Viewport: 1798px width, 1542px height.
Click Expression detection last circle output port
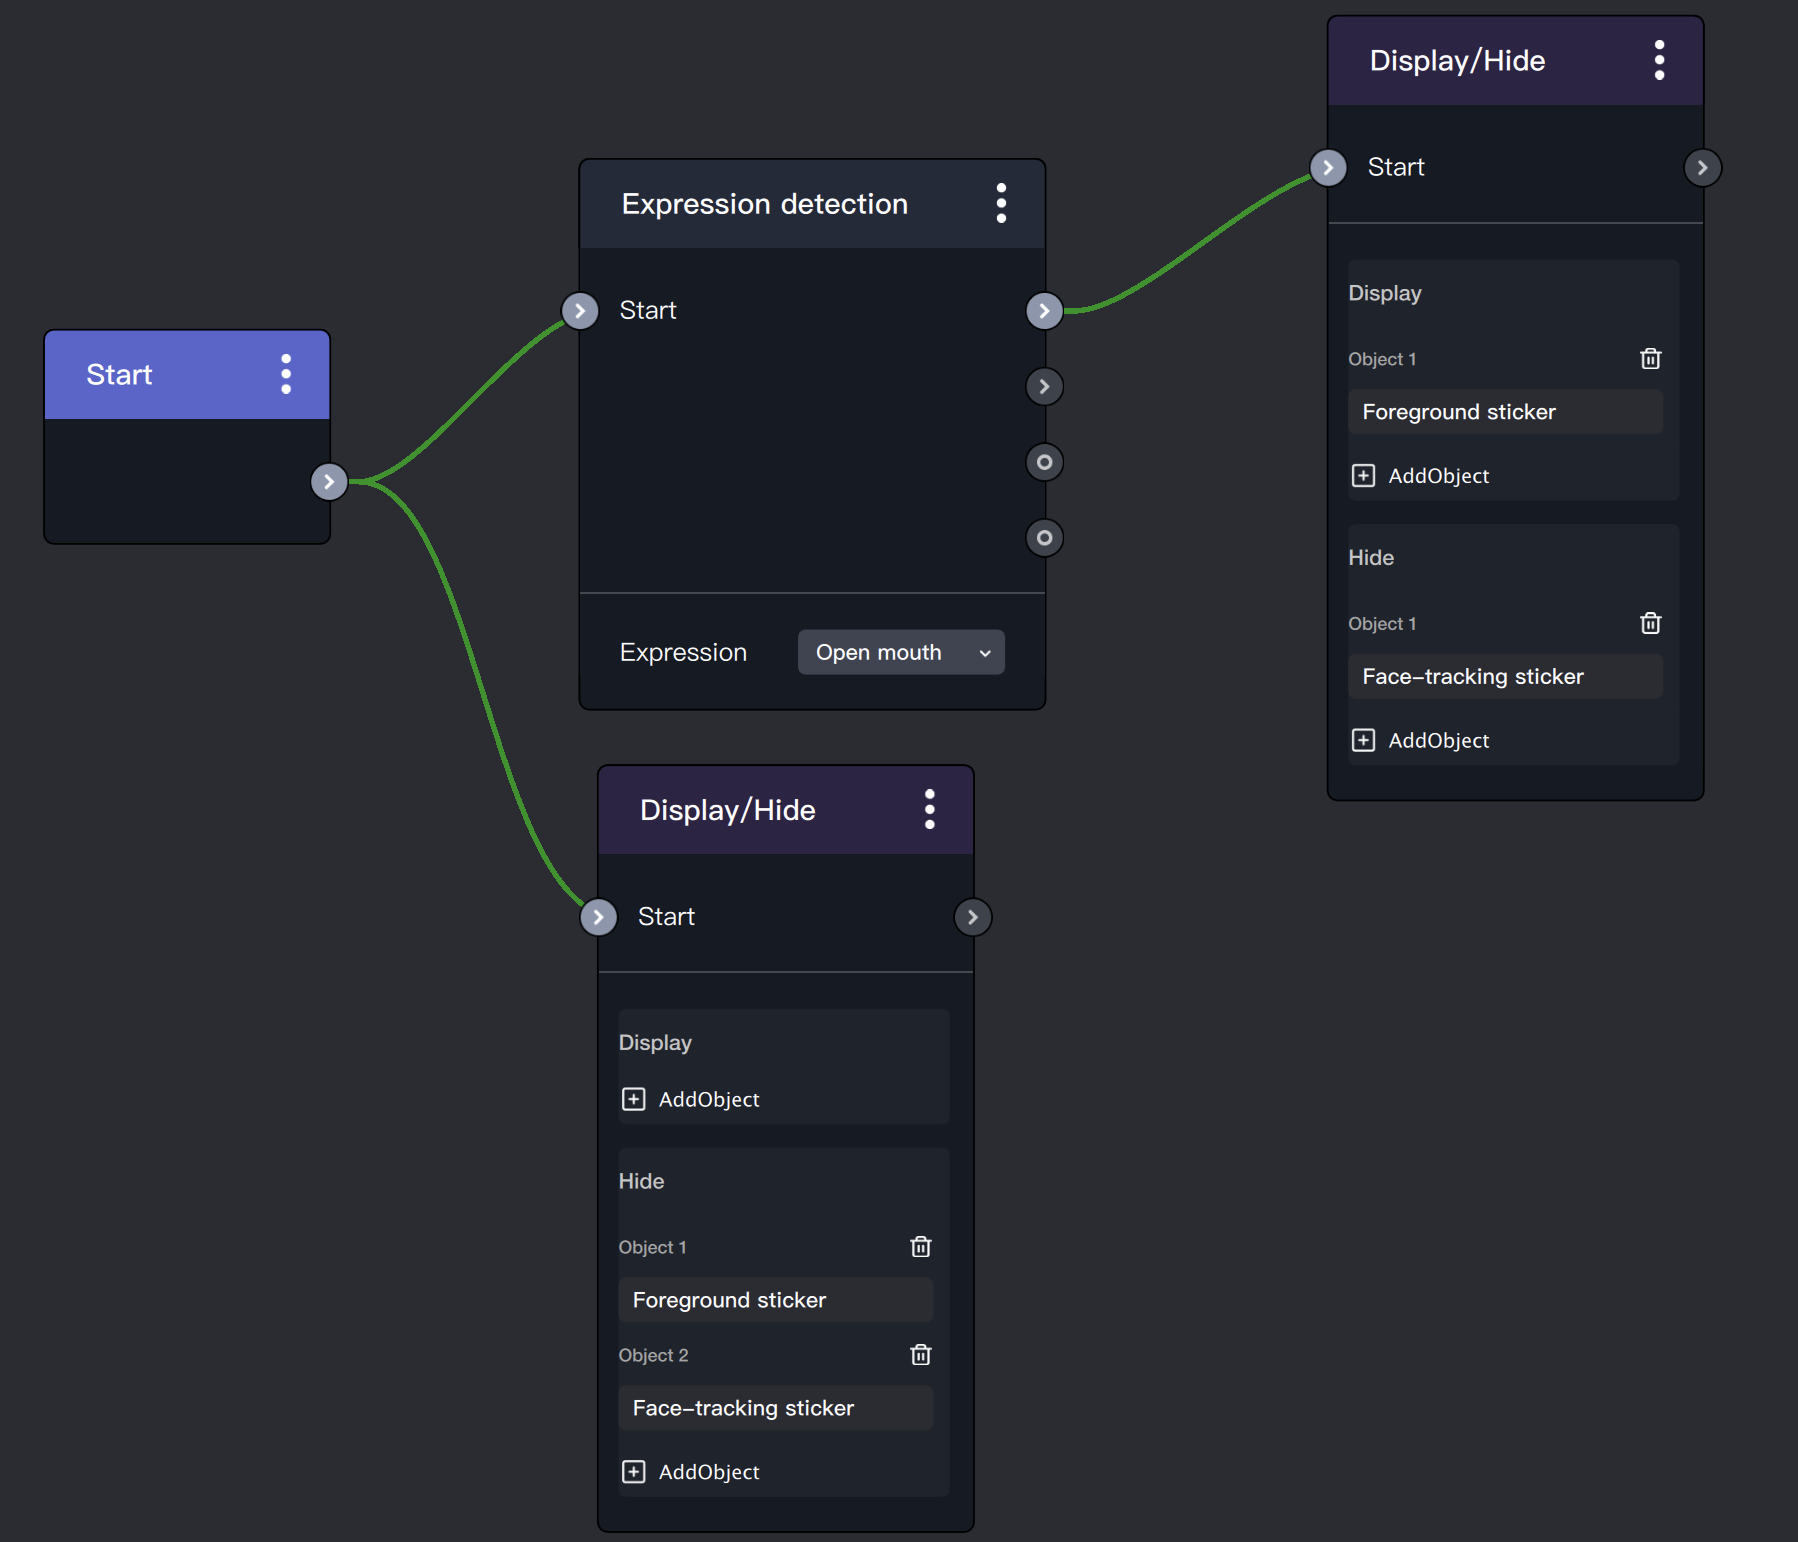[x=1044, y=538]
